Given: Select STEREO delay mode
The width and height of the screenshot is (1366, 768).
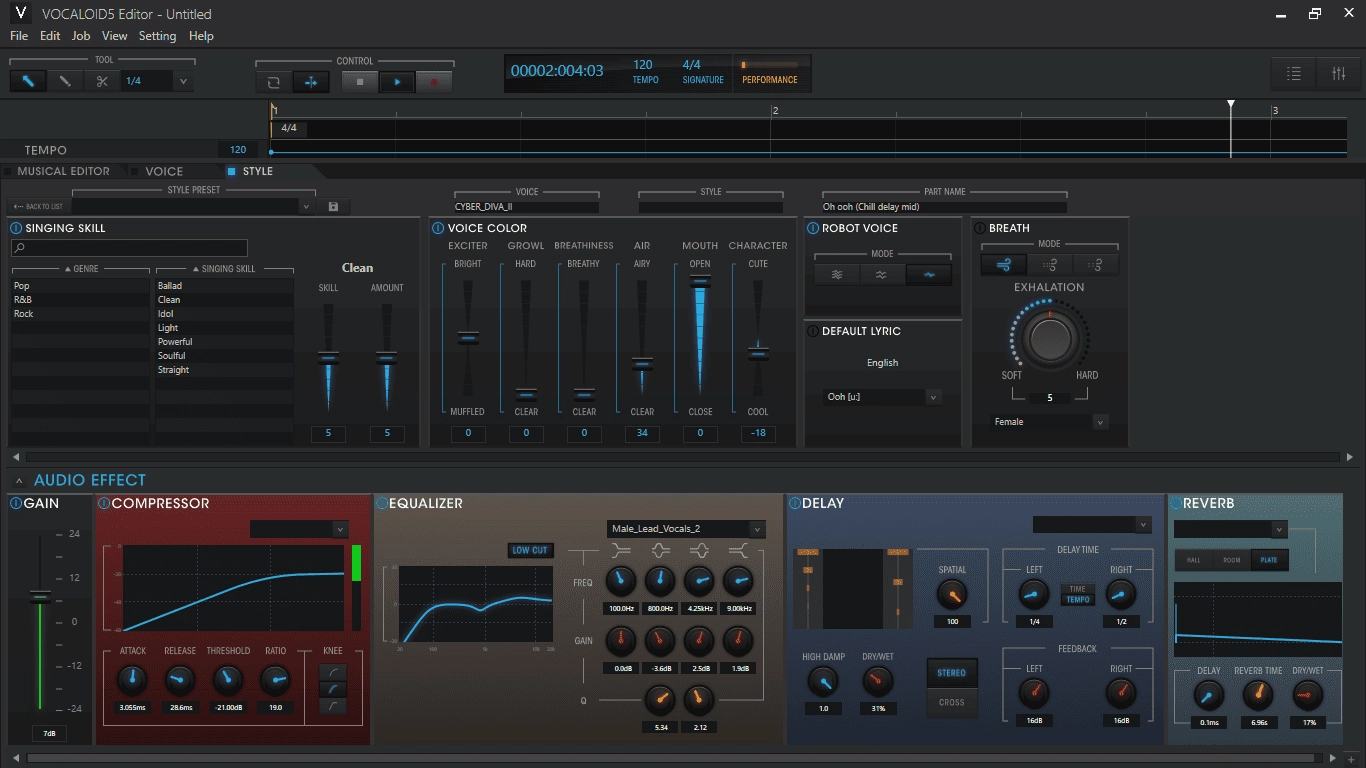Looking at the screenshot, I should tap(952, 673).
